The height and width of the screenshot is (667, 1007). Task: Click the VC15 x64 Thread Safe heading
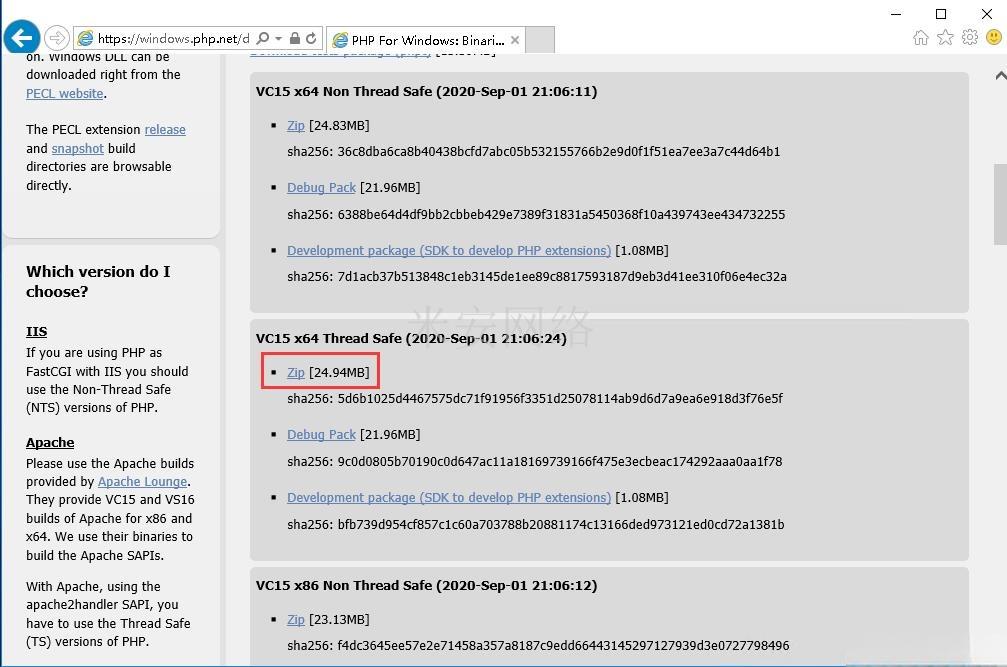(x=411, y=338)
